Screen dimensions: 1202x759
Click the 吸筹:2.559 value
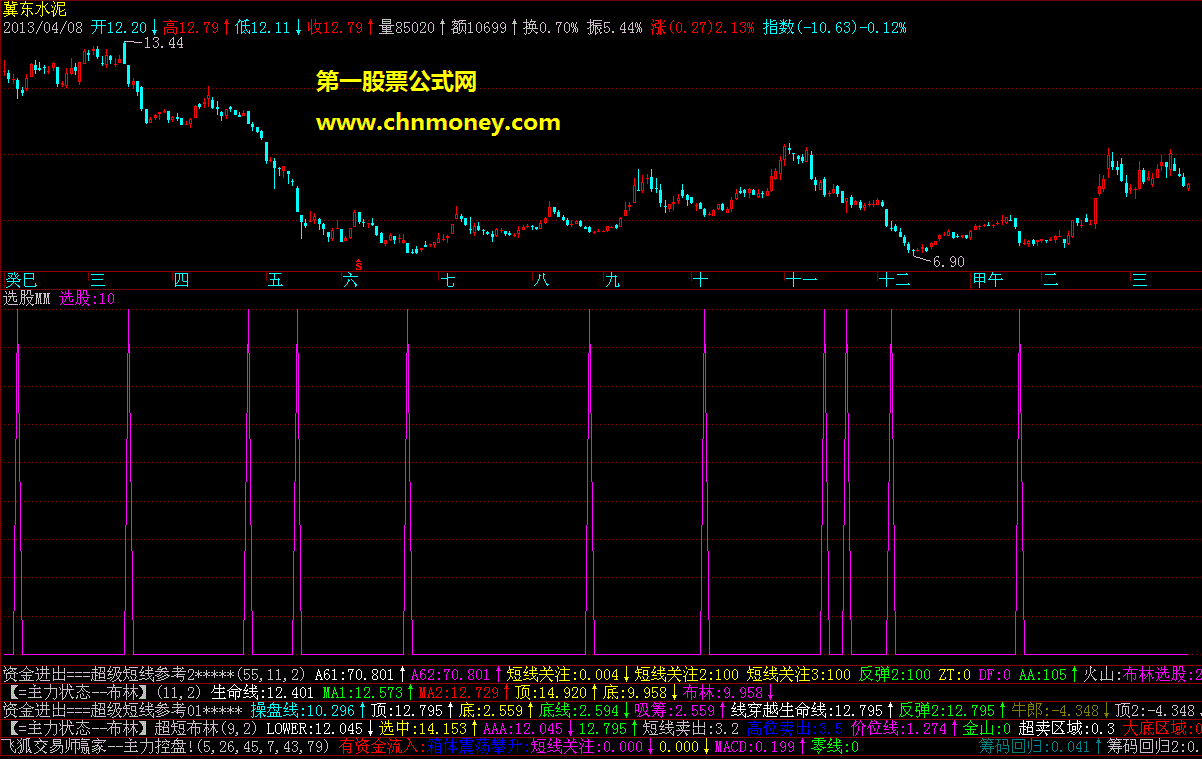coord(676,710)
